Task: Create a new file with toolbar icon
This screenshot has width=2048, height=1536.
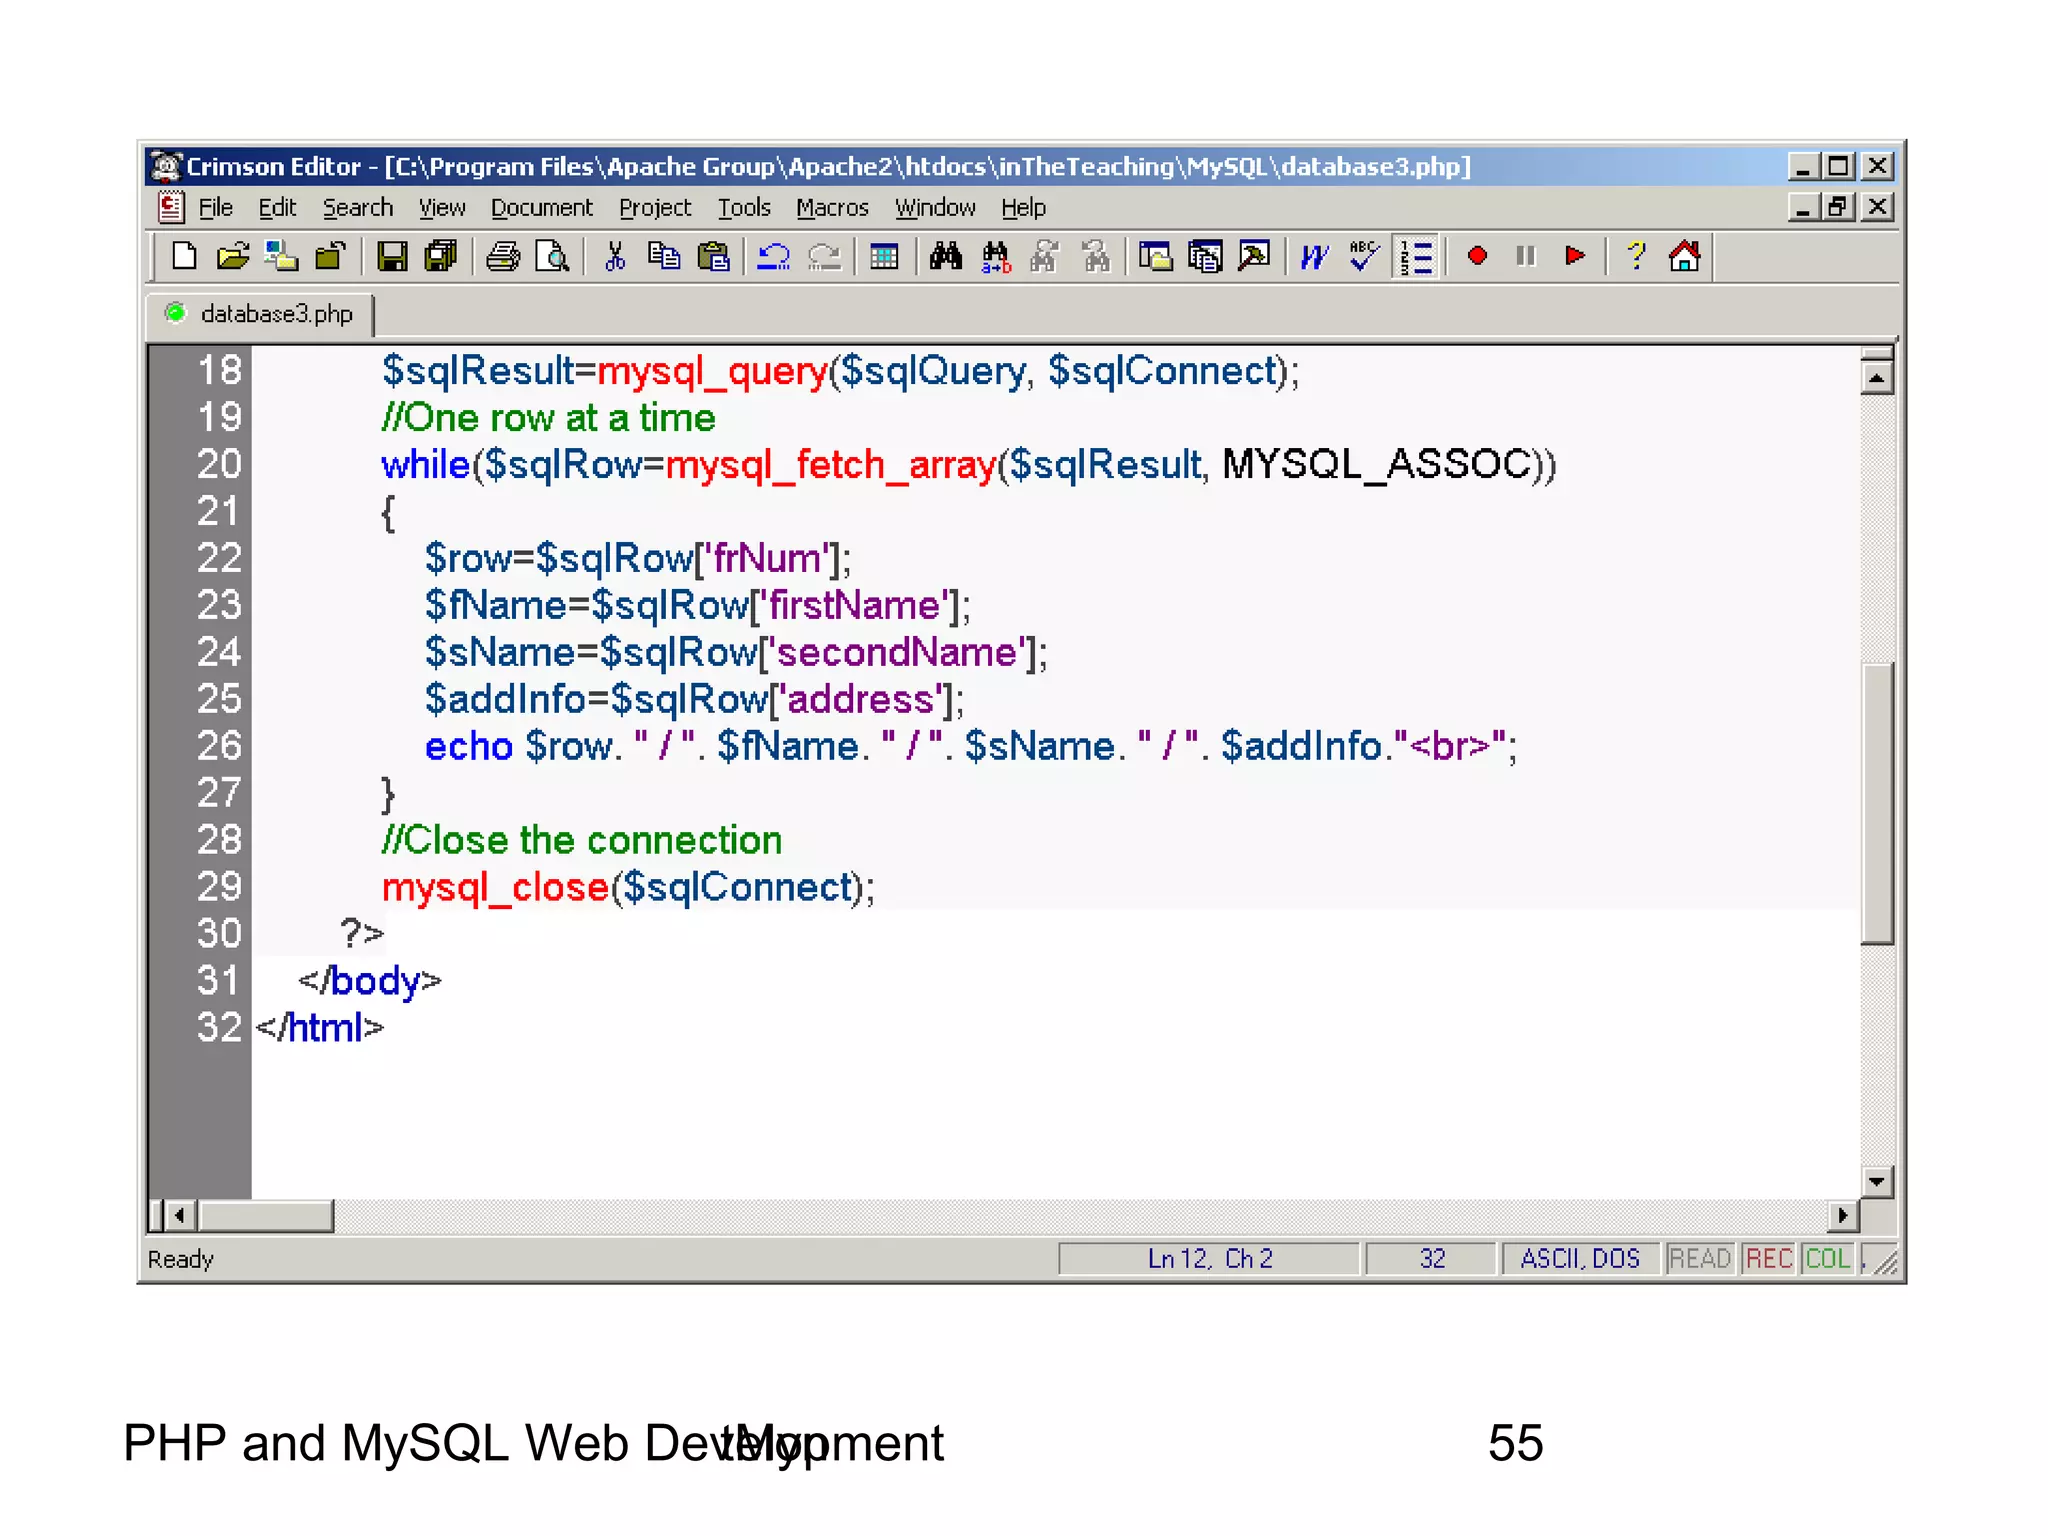Action: (184, 257)
